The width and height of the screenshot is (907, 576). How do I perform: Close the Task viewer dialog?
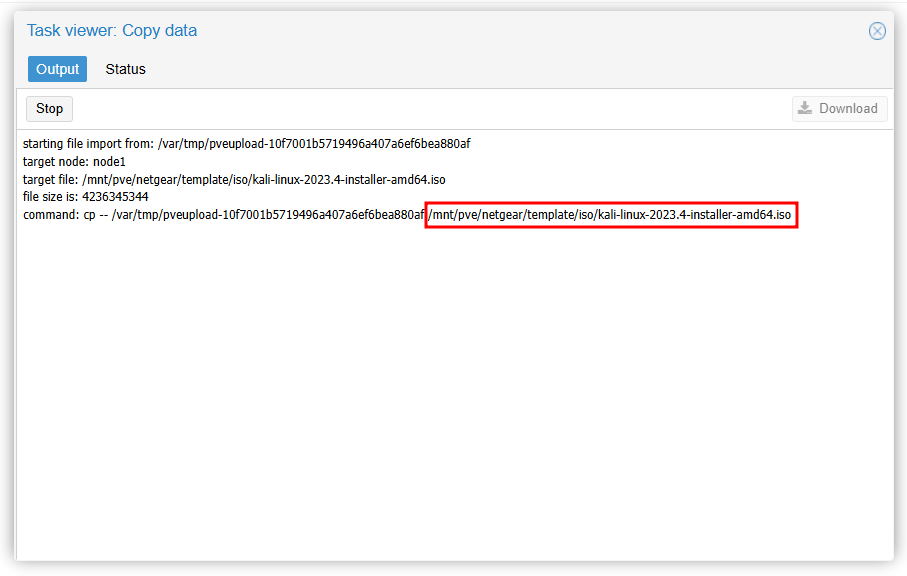tap(877, 31)
